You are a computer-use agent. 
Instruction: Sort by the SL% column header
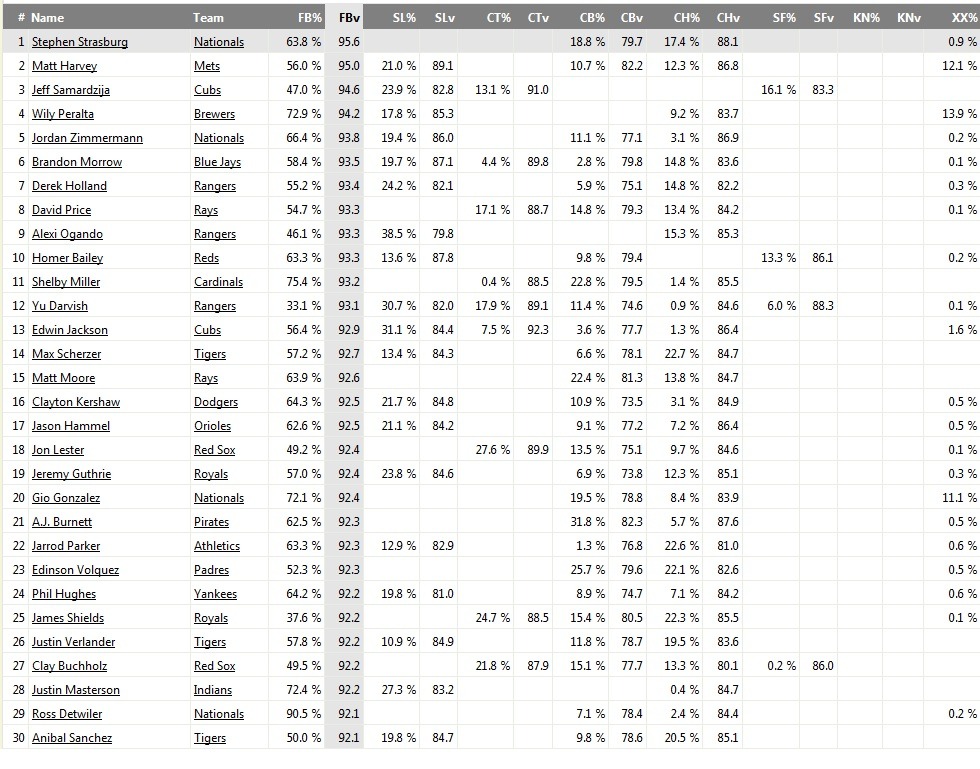[404, 17]
